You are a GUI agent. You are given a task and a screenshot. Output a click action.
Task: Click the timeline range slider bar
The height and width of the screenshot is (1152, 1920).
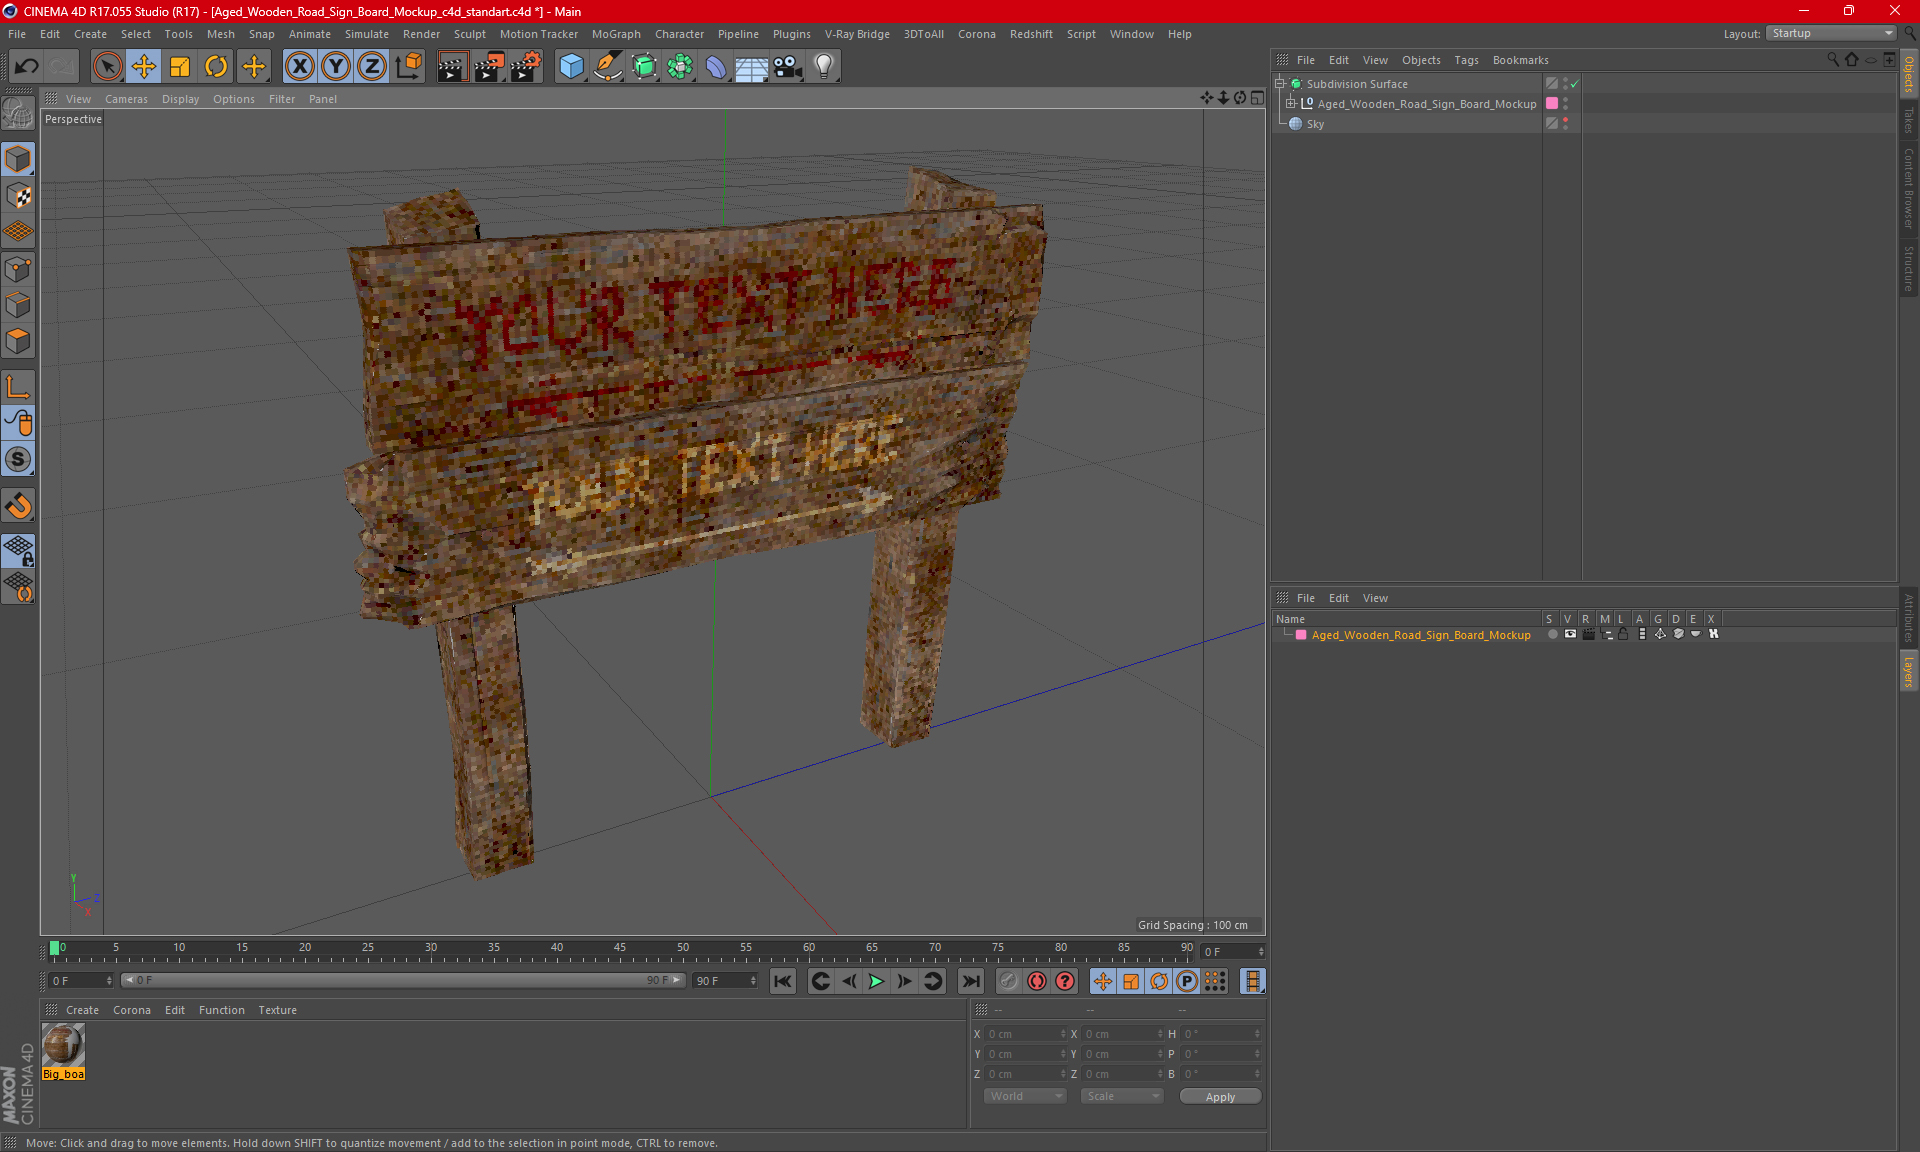pos(403,980)
